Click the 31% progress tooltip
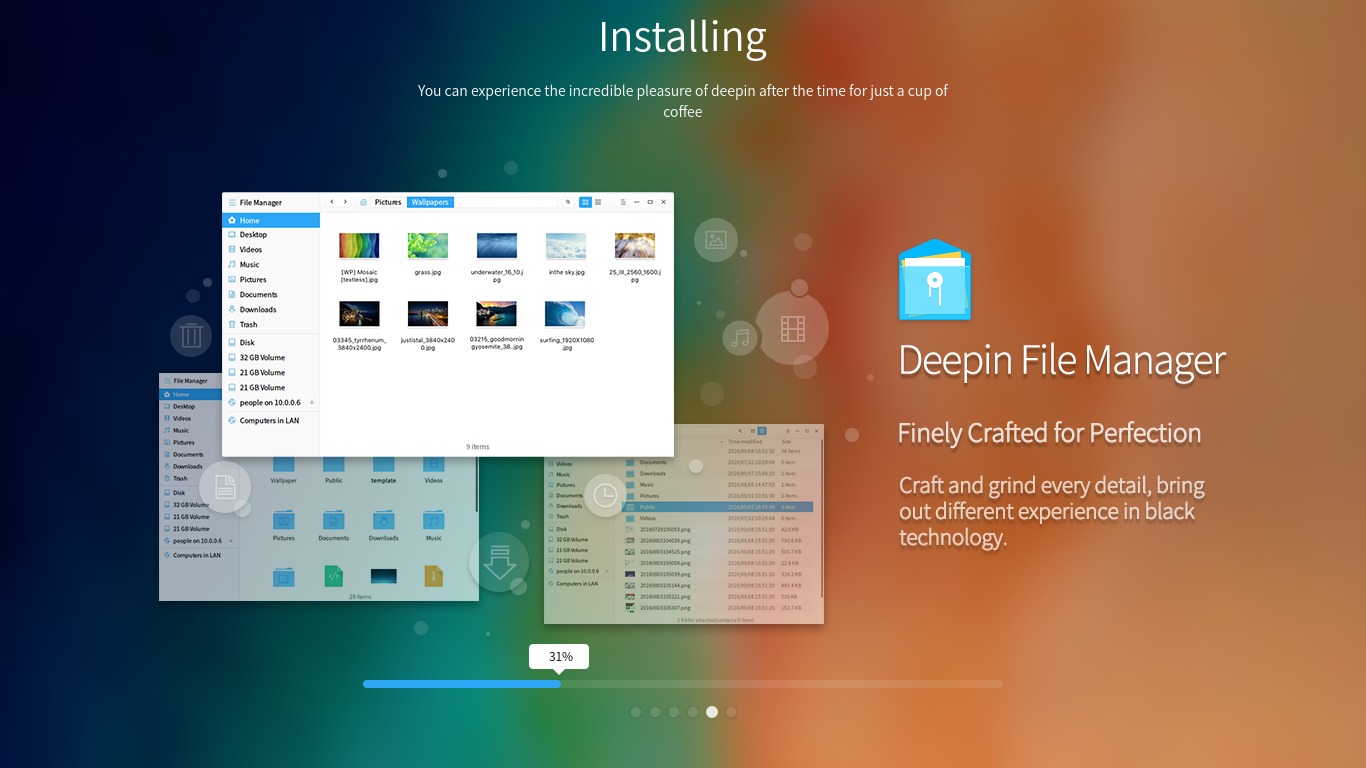1366x768 pixels. click(559, 657)
